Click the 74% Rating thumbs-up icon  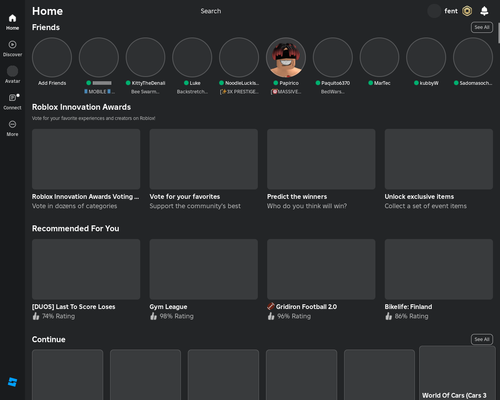pyautogui.click(x=36, y=316)
